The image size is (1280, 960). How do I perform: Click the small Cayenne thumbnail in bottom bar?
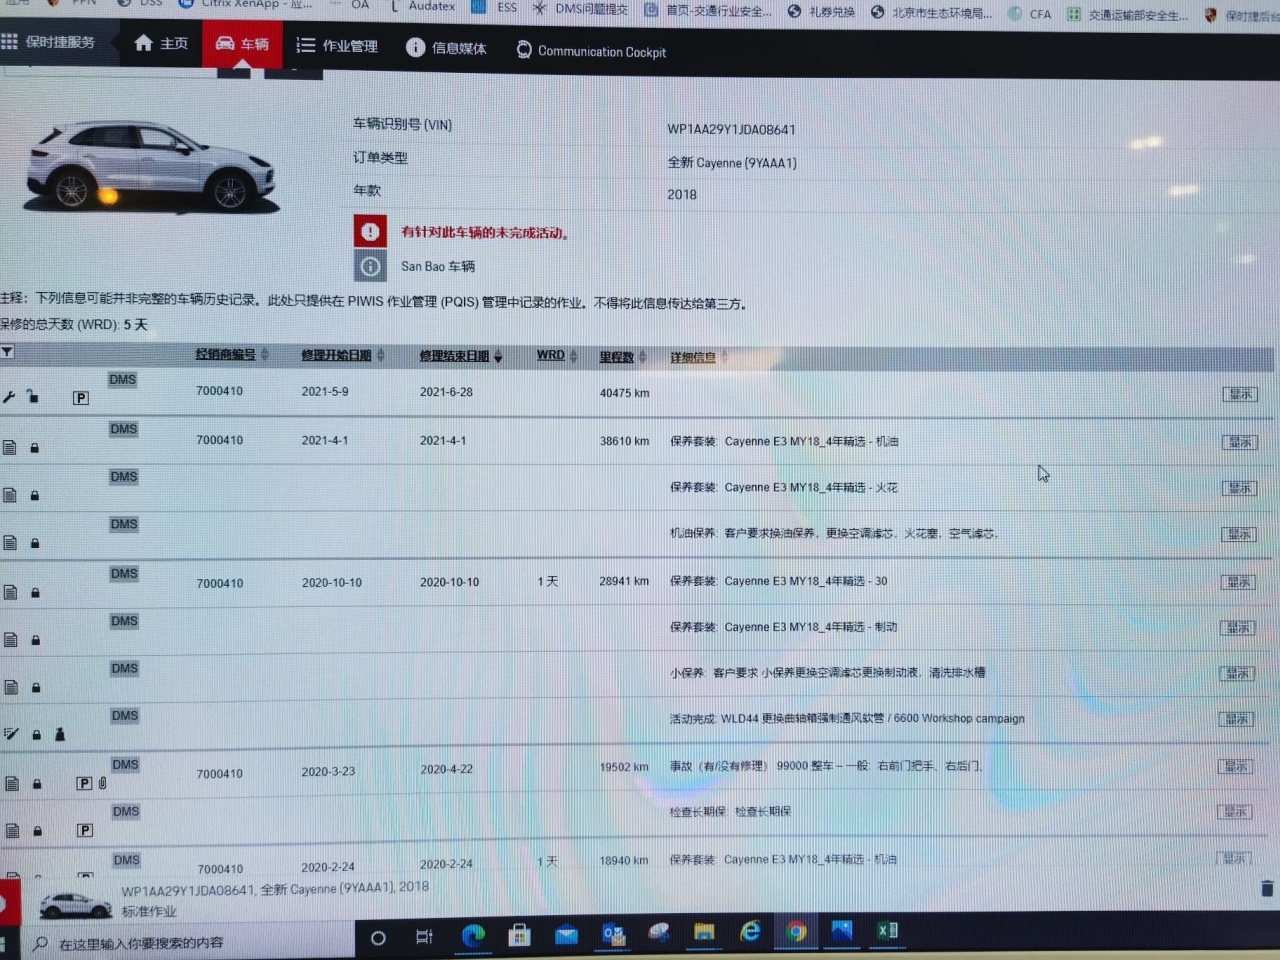pos(74,905)
